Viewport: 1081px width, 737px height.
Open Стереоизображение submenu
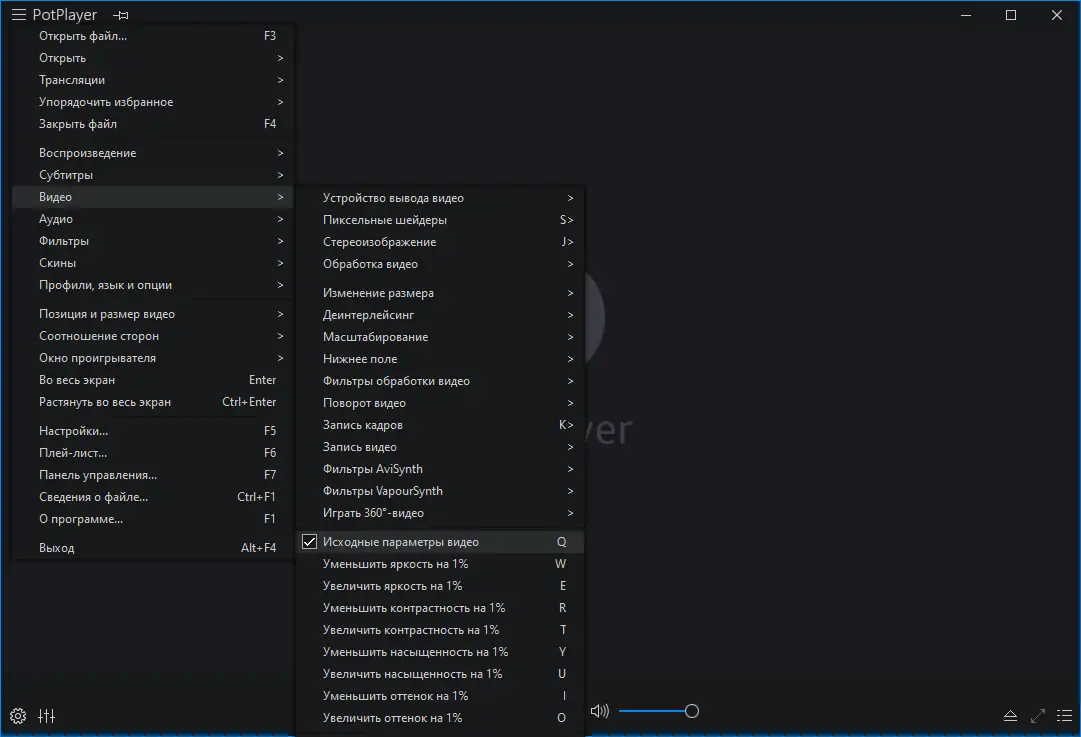click(440, 242)
